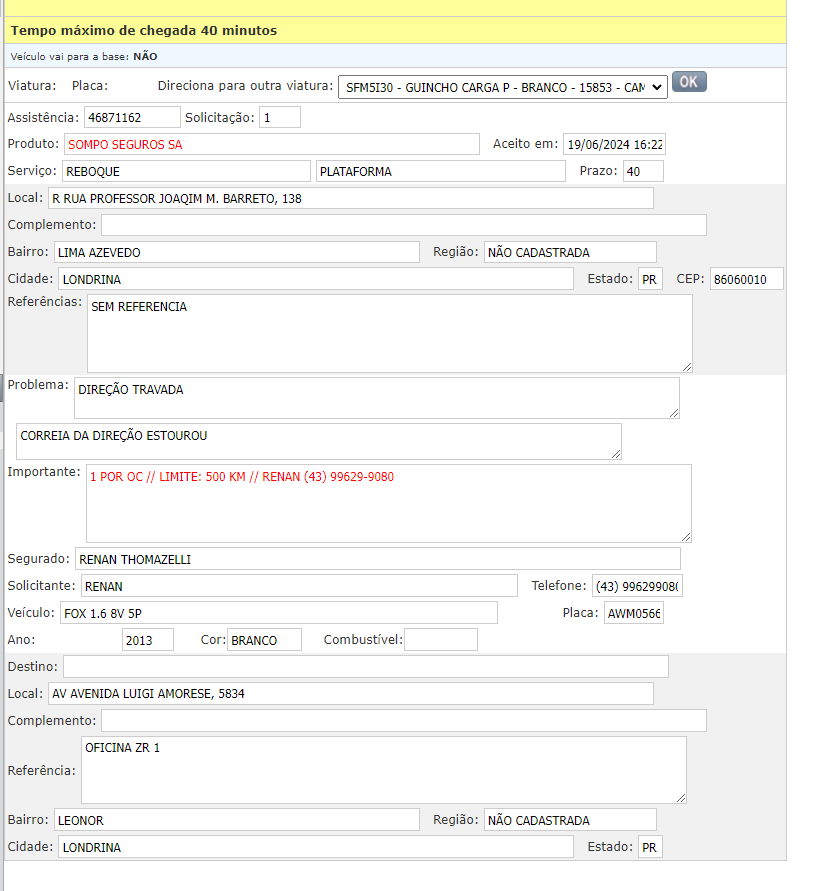Click the empty Destino field
The height and width of the screenshot is (891, 832).
(x=366, y=667)
